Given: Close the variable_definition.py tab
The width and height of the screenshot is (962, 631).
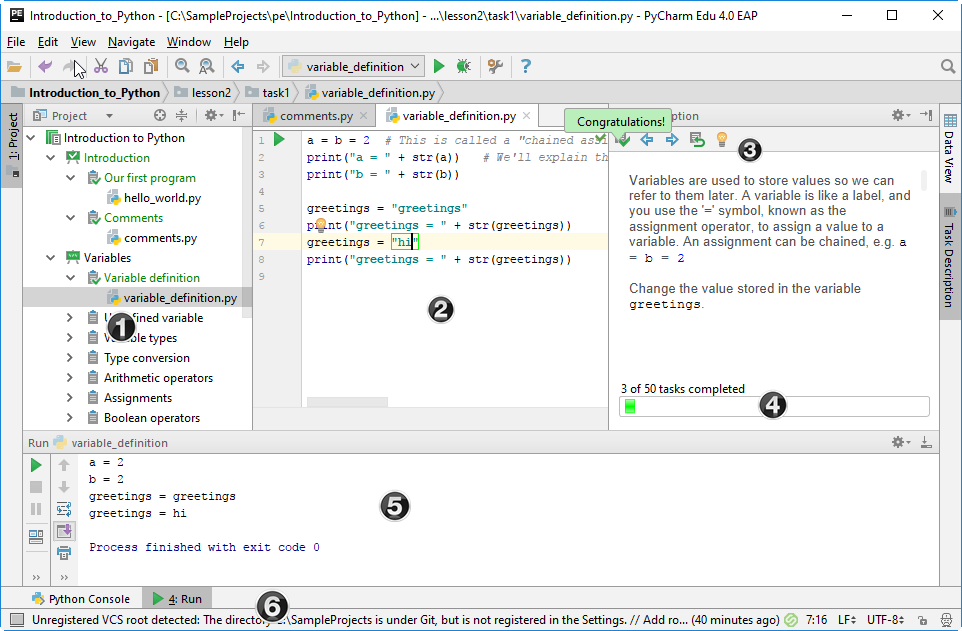Looking at the screenshot, I should pos(526,115).
